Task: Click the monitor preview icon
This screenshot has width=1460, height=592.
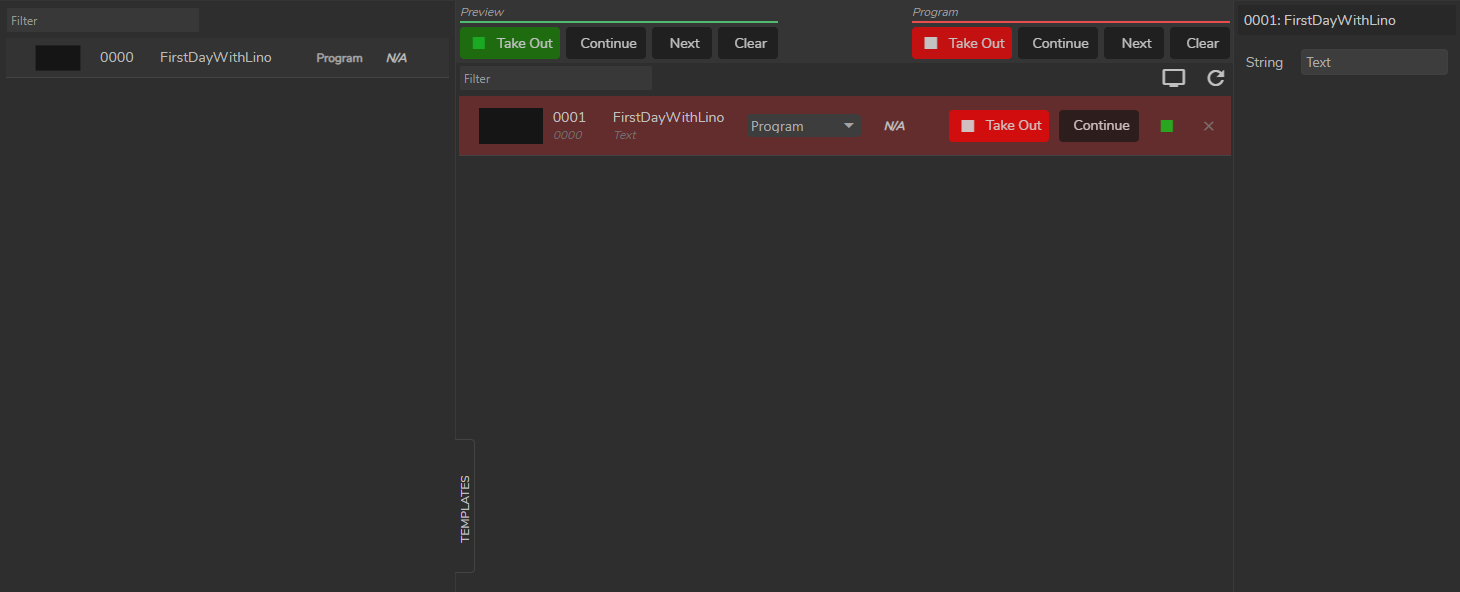Action: point(1173,78)
